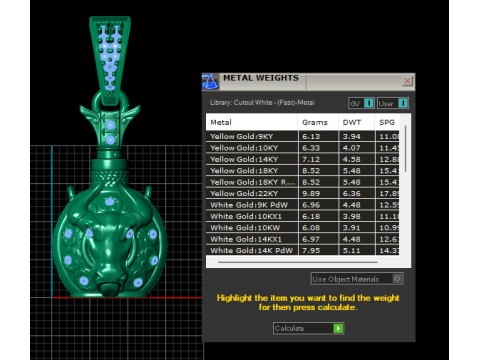
Task: Select the Yellow Gold:22KY row
Action: coord(302,193)
